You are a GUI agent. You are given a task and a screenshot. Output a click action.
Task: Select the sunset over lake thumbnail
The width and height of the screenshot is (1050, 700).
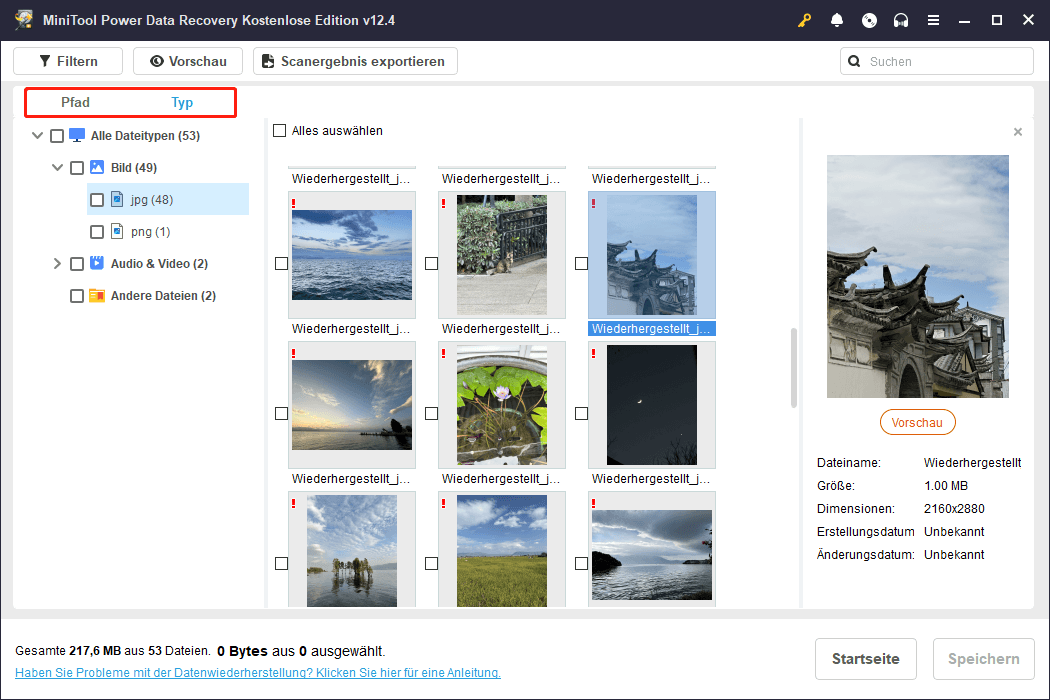[352, 405]
